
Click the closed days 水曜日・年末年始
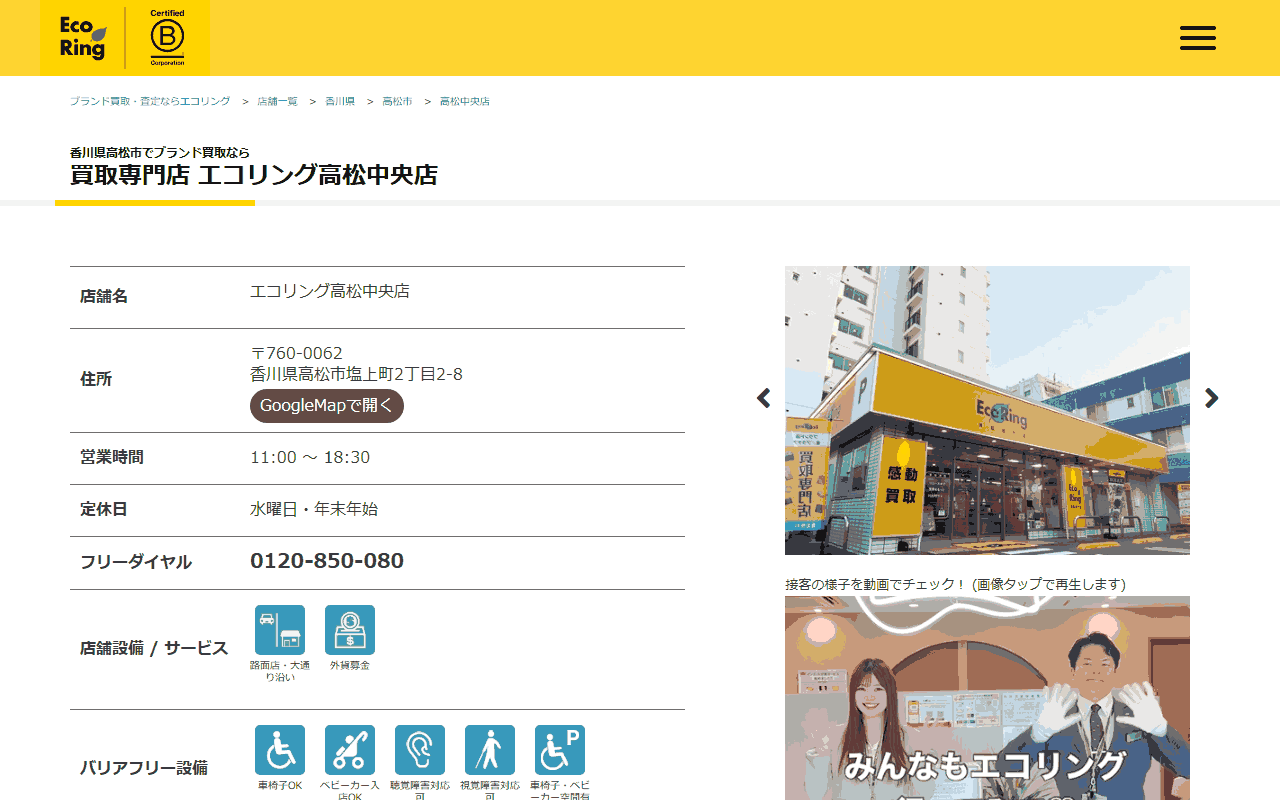(314, 509)
